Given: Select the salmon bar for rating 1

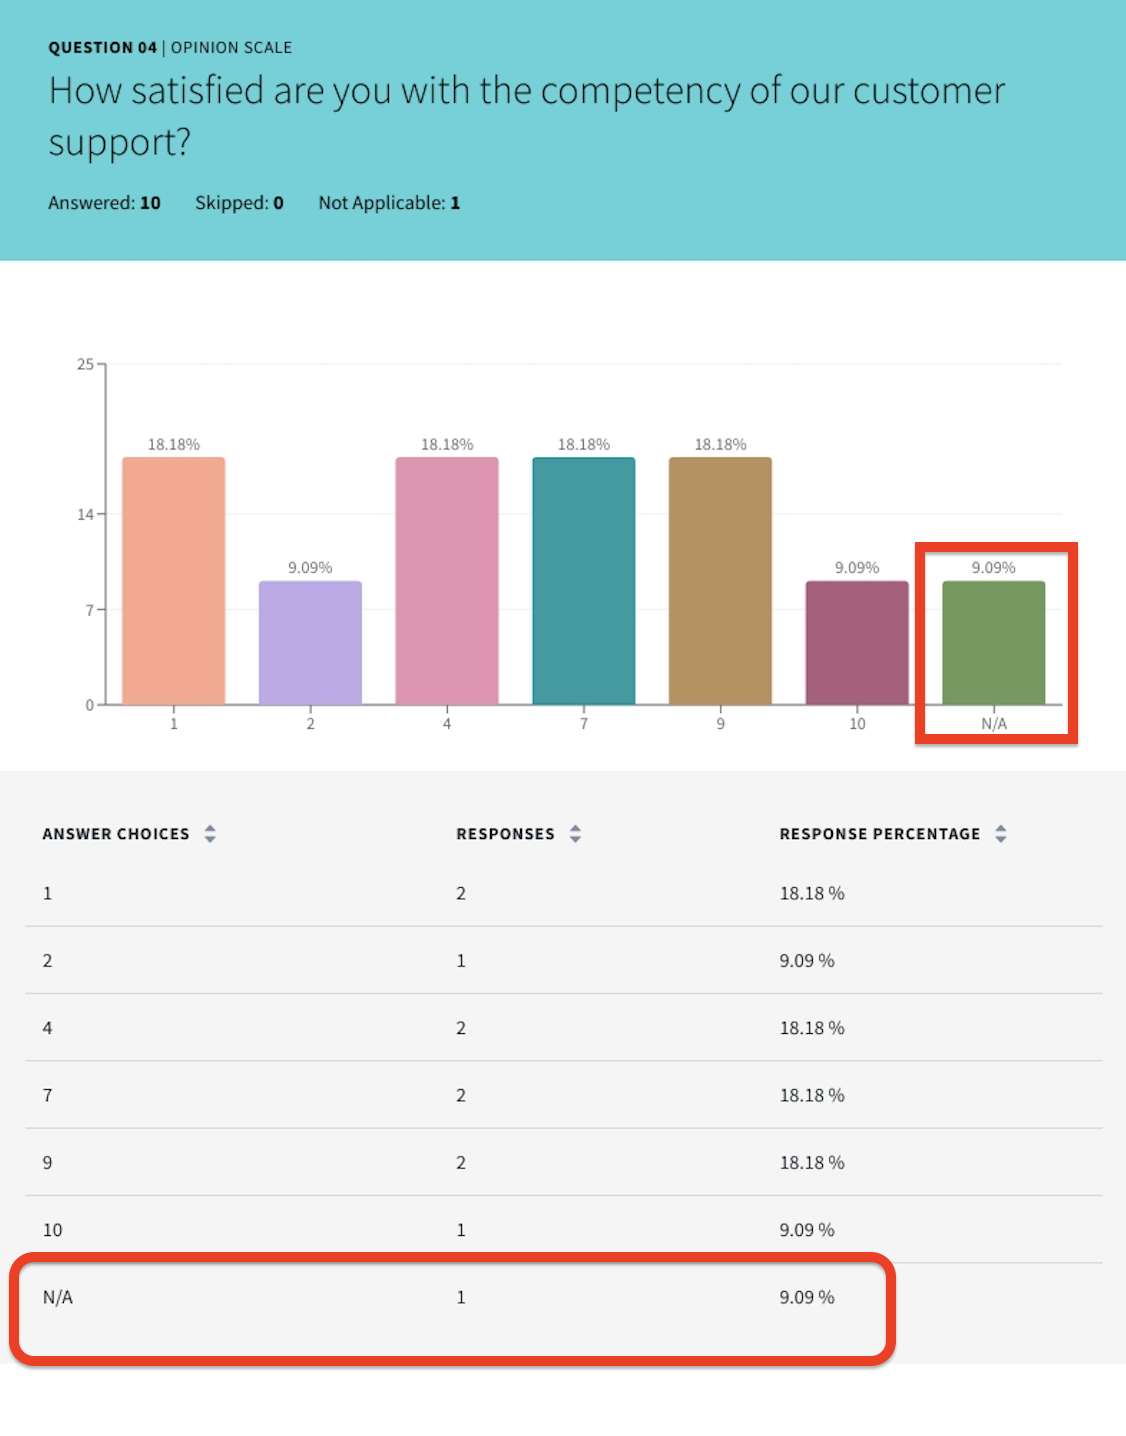Looking at the screenshot, I should [174, 581].
